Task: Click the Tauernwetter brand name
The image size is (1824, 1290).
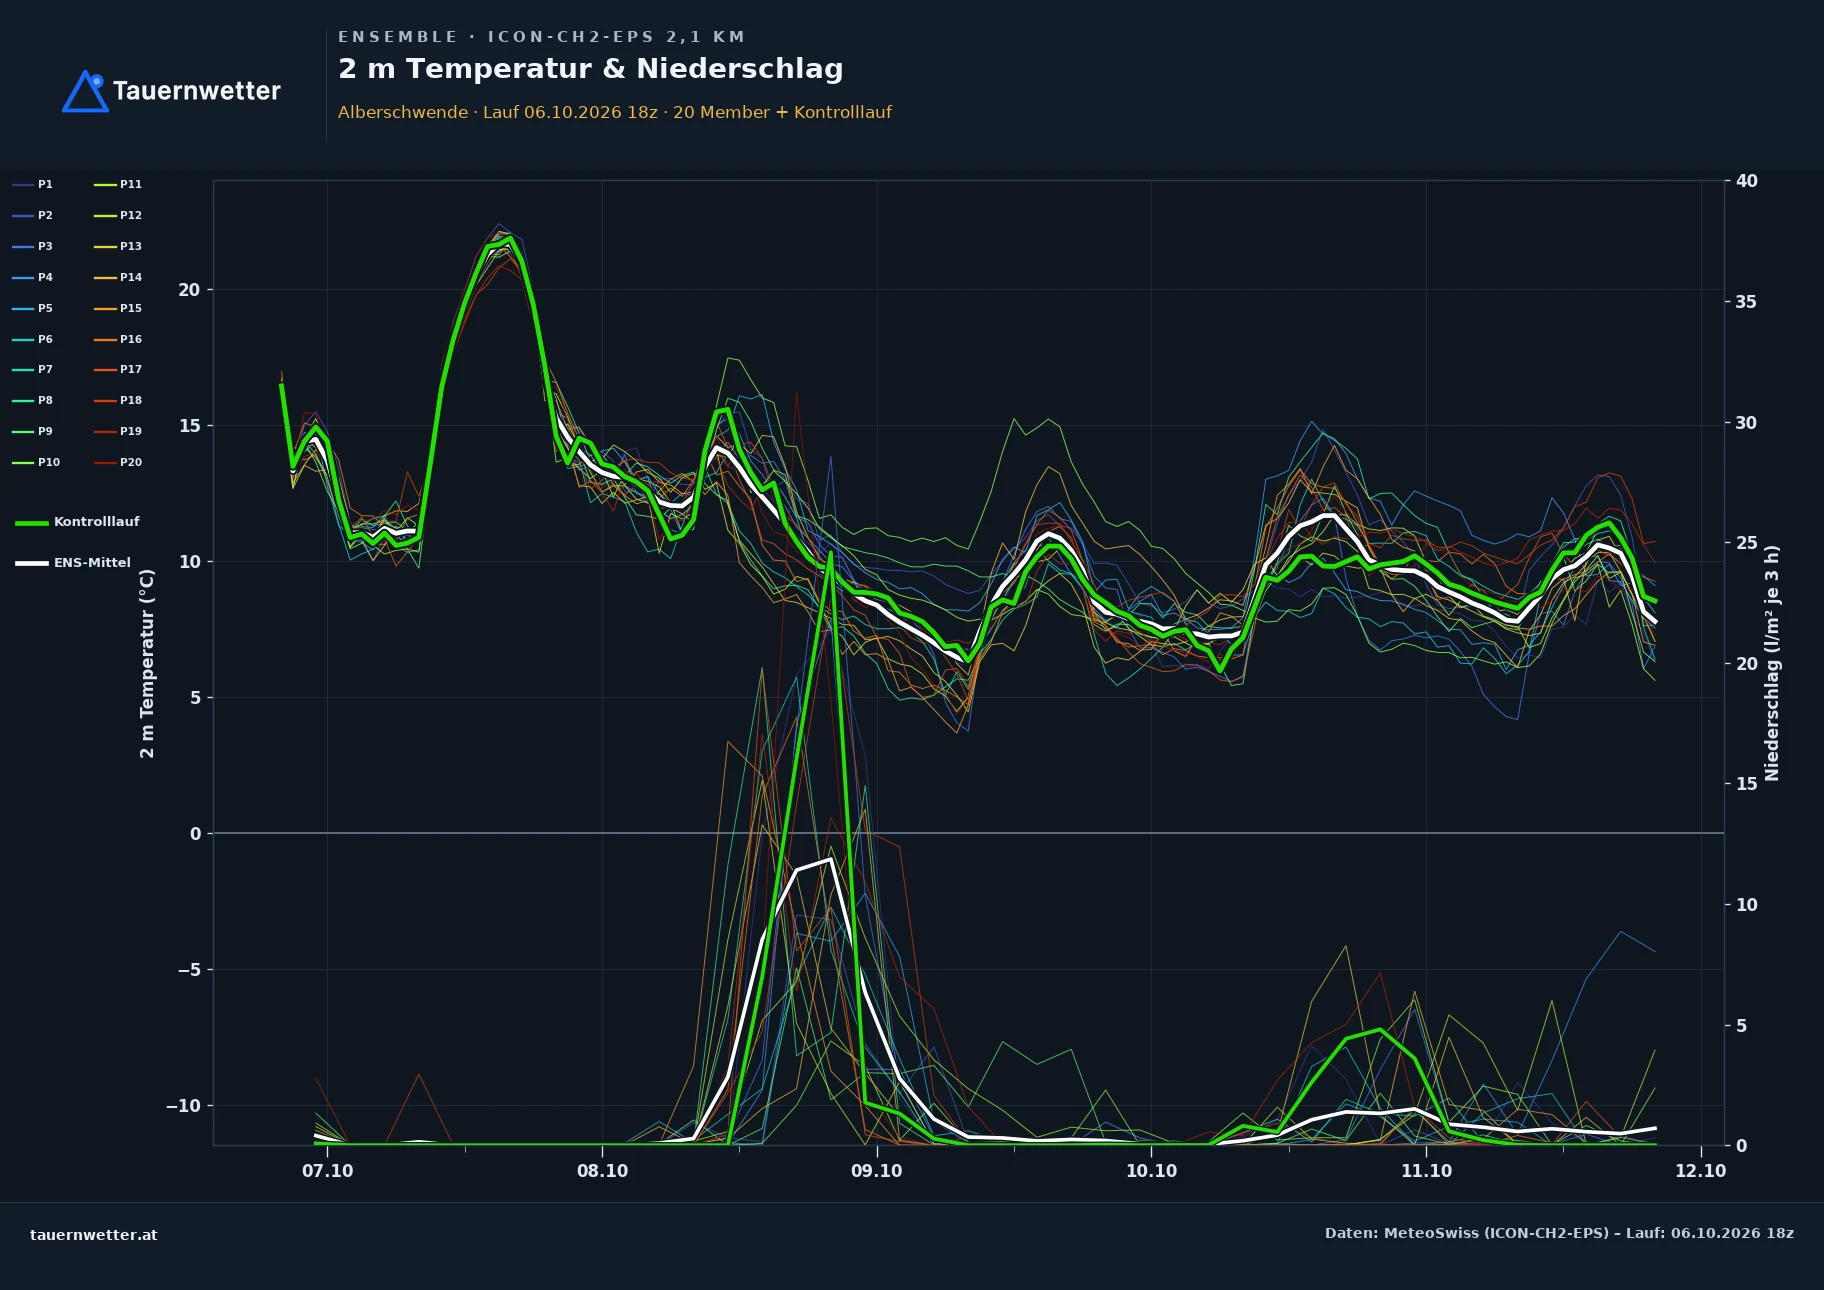Action: pyautogui.click(x=197, y=91)
